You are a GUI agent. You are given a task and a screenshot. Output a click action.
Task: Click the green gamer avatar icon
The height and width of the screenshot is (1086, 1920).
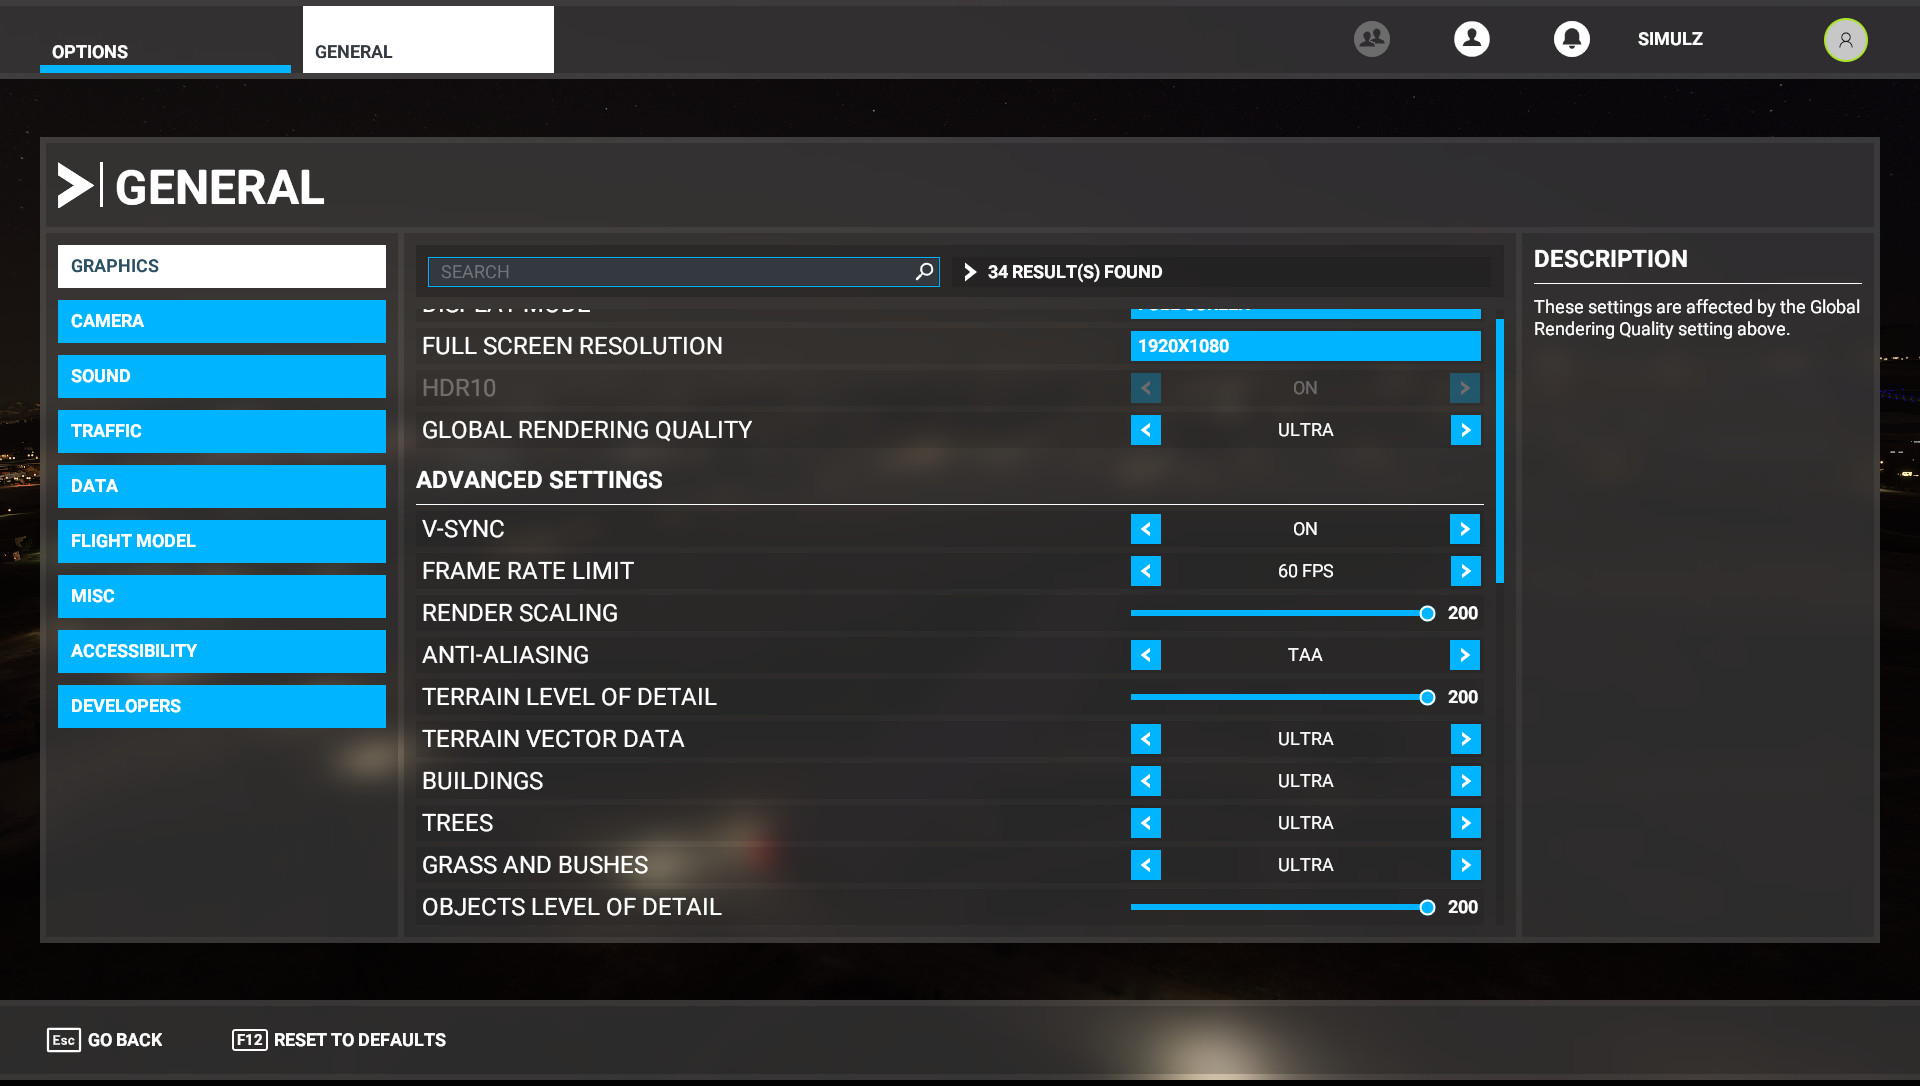coord(1845,40)
